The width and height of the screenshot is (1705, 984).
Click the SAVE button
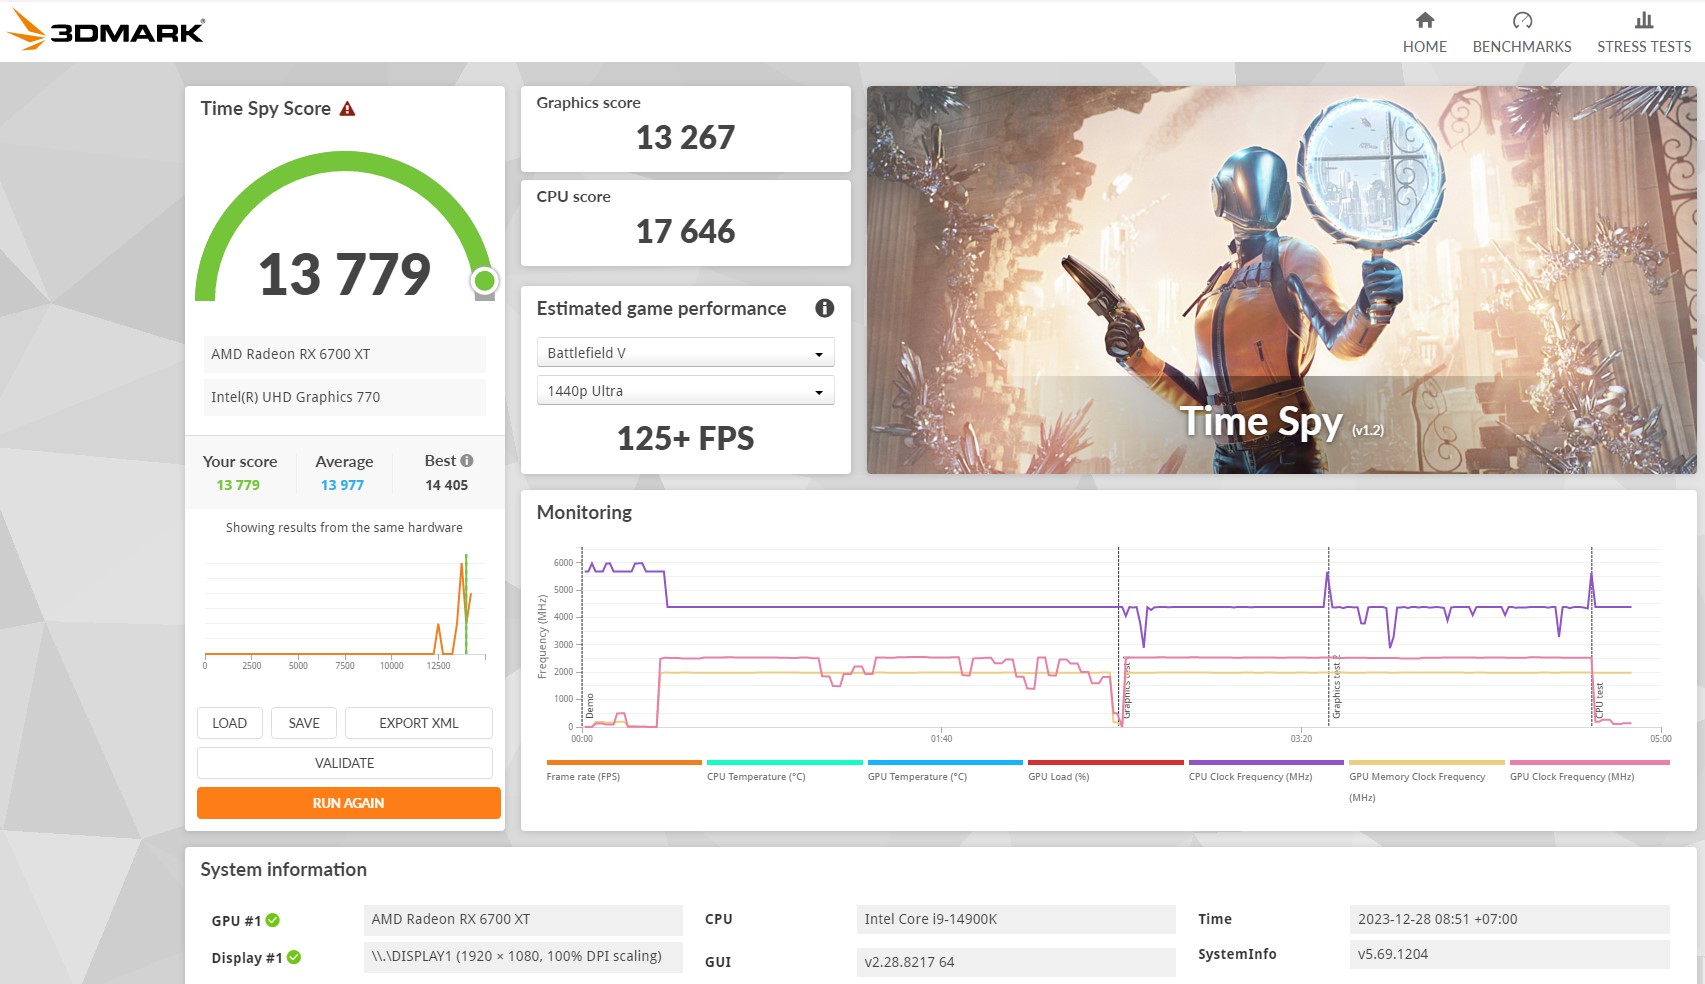(x=304, y=723)
